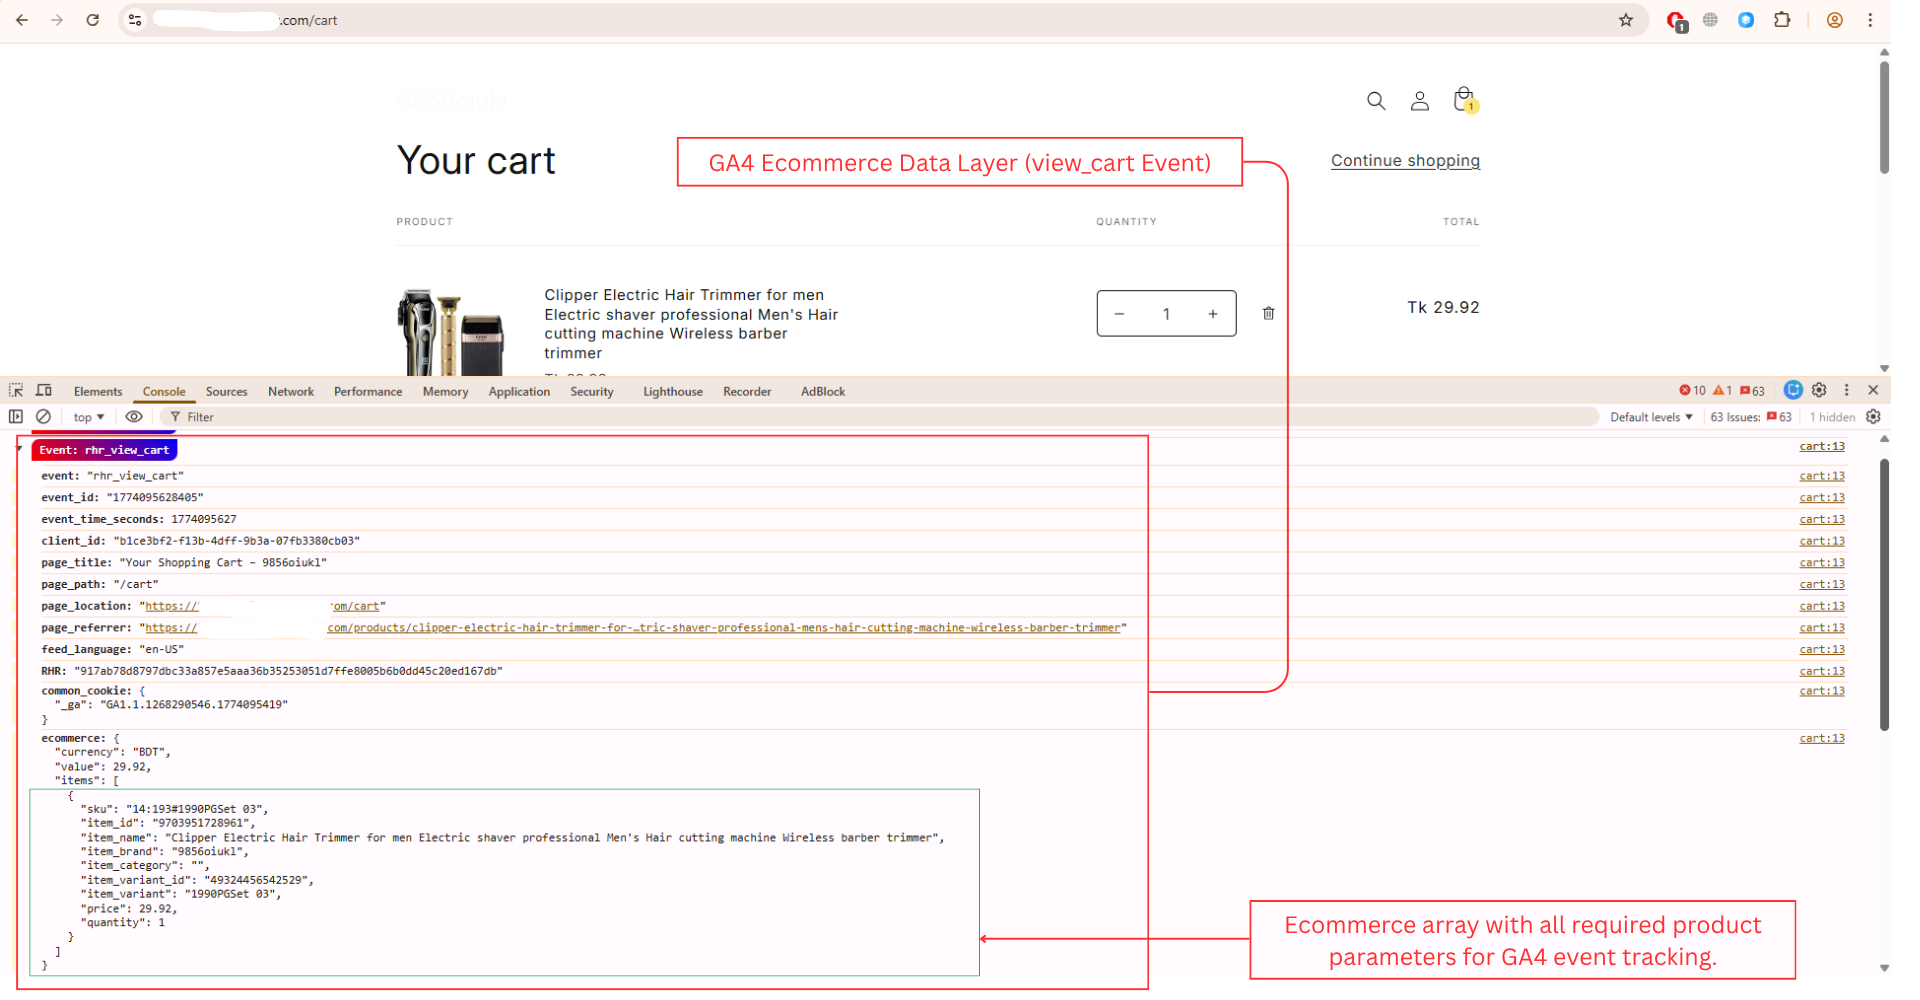The image size is (1920, 1000).
Task: Open the Extensions puzzle menu
Action: click(x=1782, y=20)
